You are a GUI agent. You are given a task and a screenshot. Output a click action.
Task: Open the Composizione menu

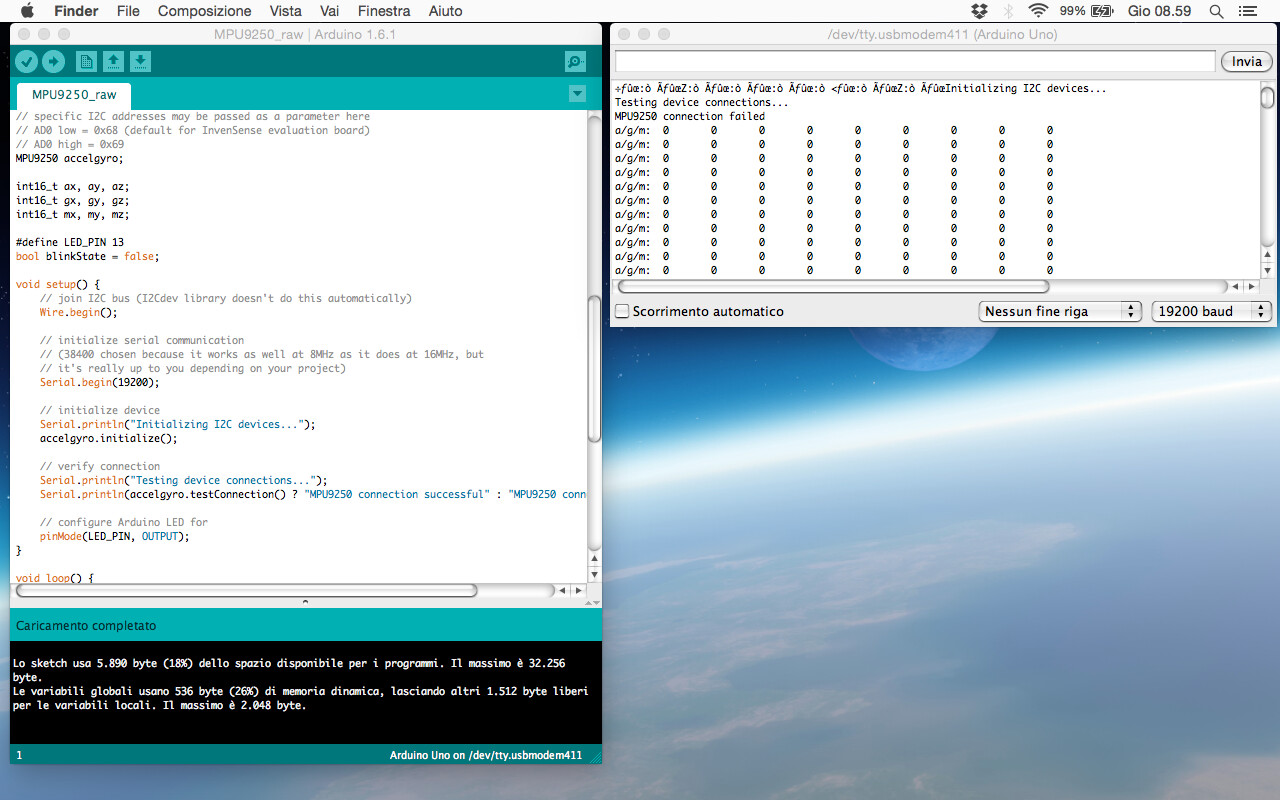click(204, 11)
